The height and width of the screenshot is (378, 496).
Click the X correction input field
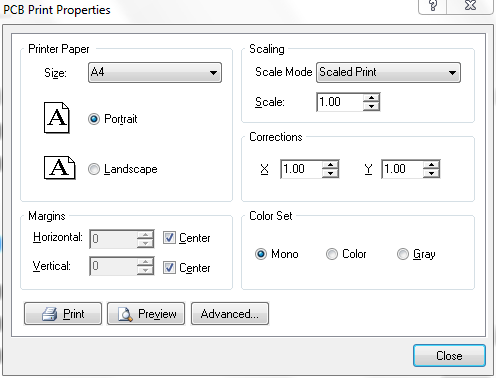point(301,169)
